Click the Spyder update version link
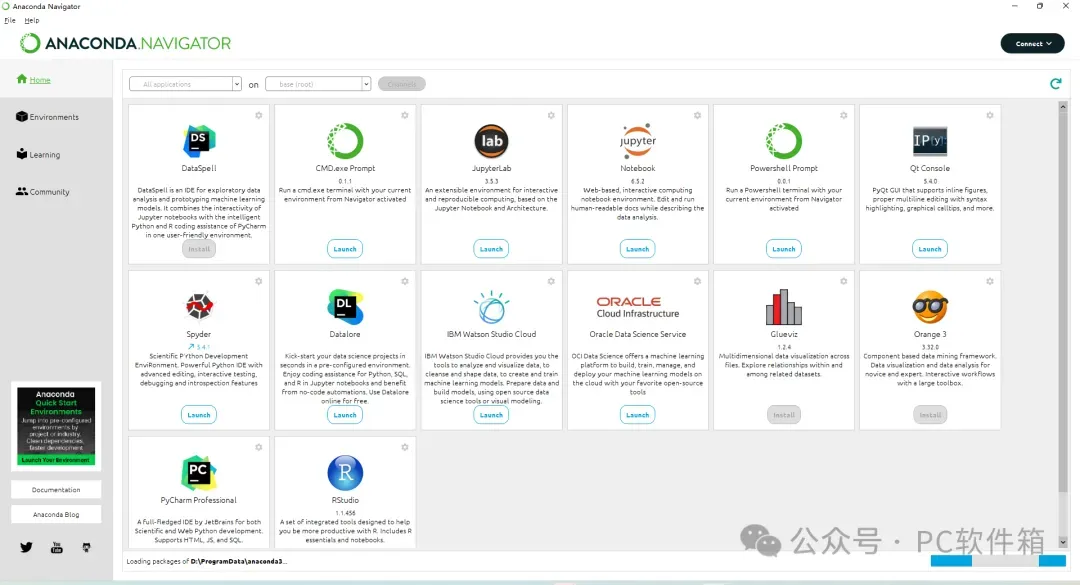The width and height of the screenshot is (1080, 585). tap(199, 347)
